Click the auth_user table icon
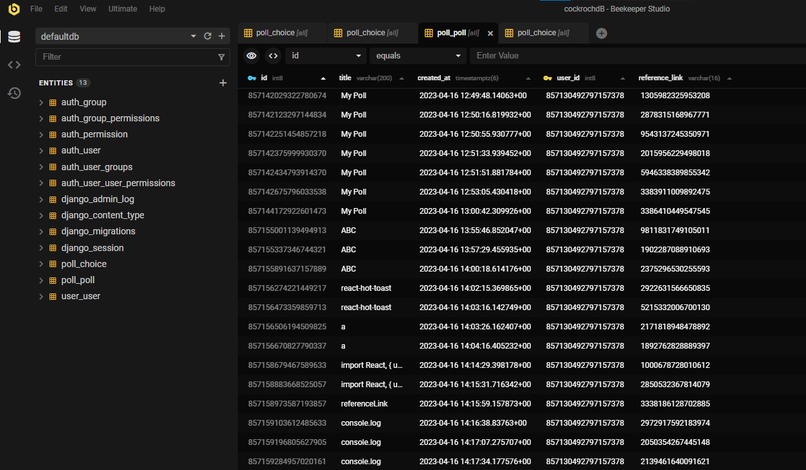Screen dimensions: 806x470 click(x=52, y=151)
